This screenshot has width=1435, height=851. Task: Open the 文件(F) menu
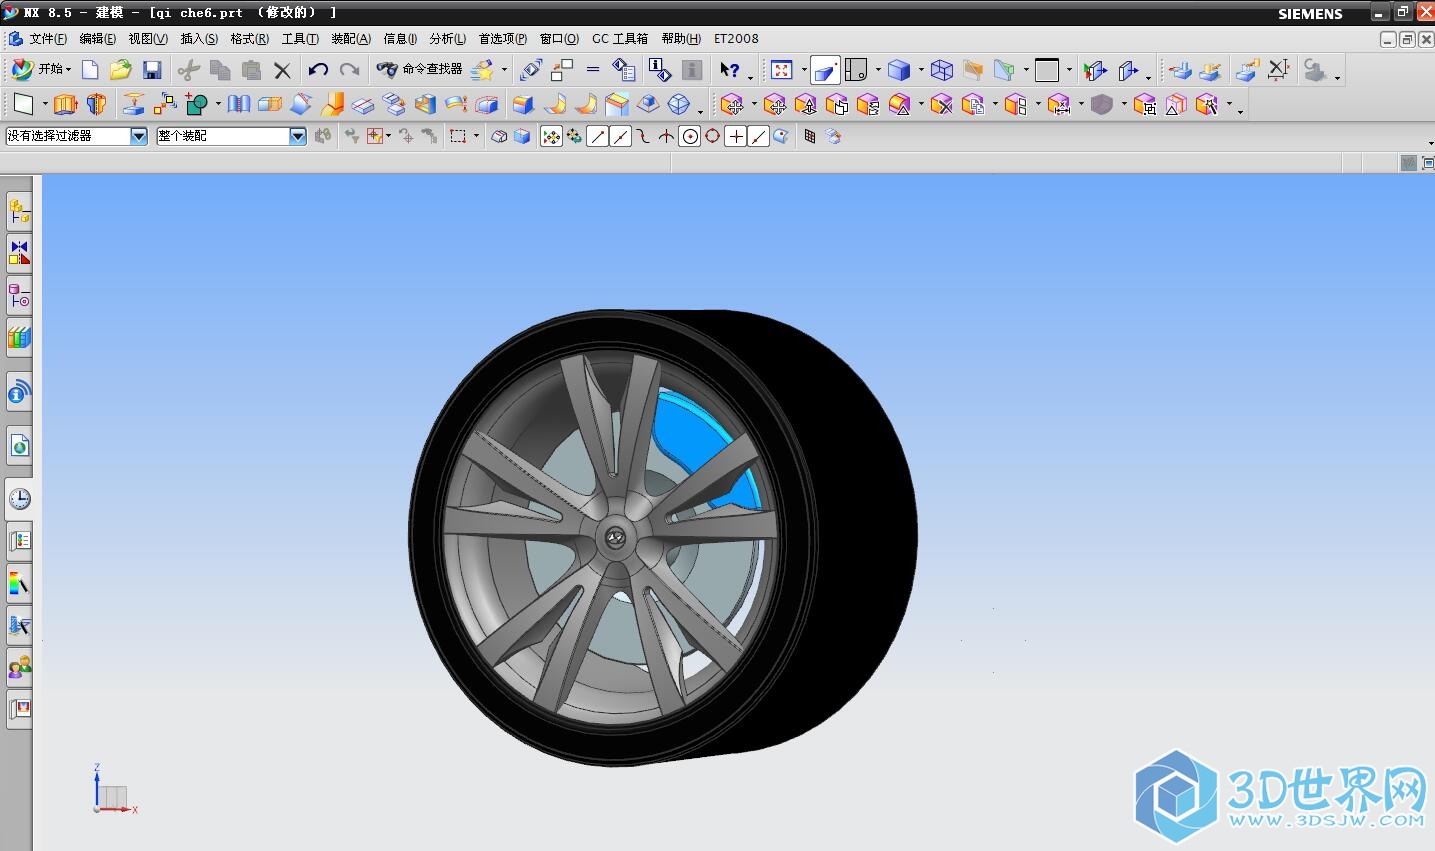[48, 39]
